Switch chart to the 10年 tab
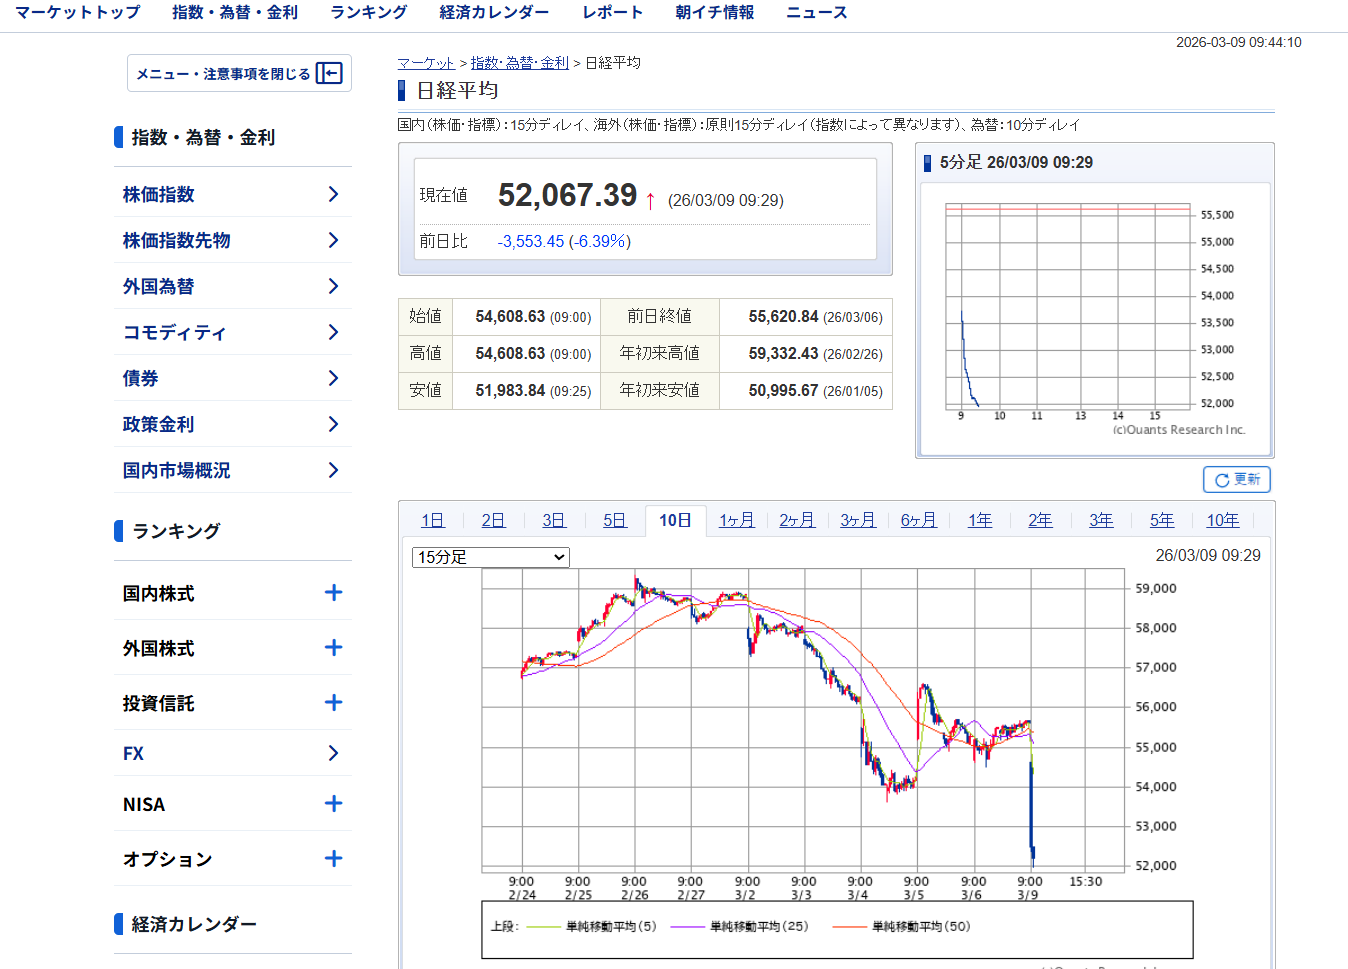 click(1223, 520)
